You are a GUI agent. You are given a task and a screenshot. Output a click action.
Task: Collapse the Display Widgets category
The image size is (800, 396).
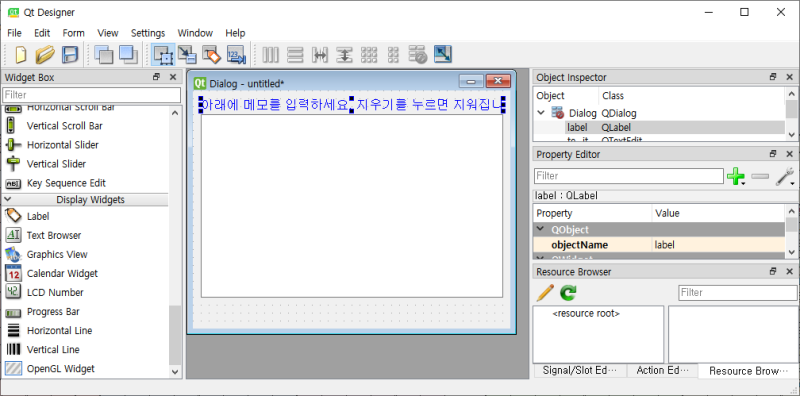pos(8,200)
